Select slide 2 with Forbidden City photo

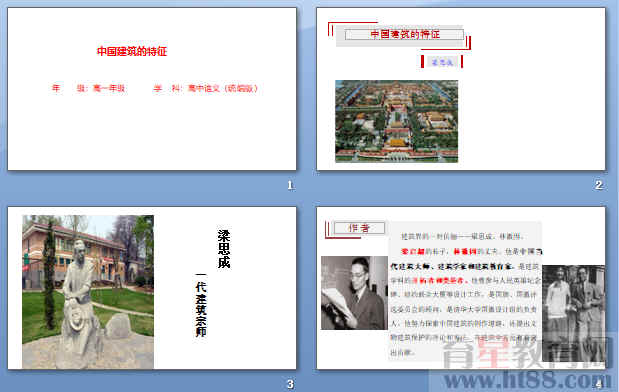(461, 89)
